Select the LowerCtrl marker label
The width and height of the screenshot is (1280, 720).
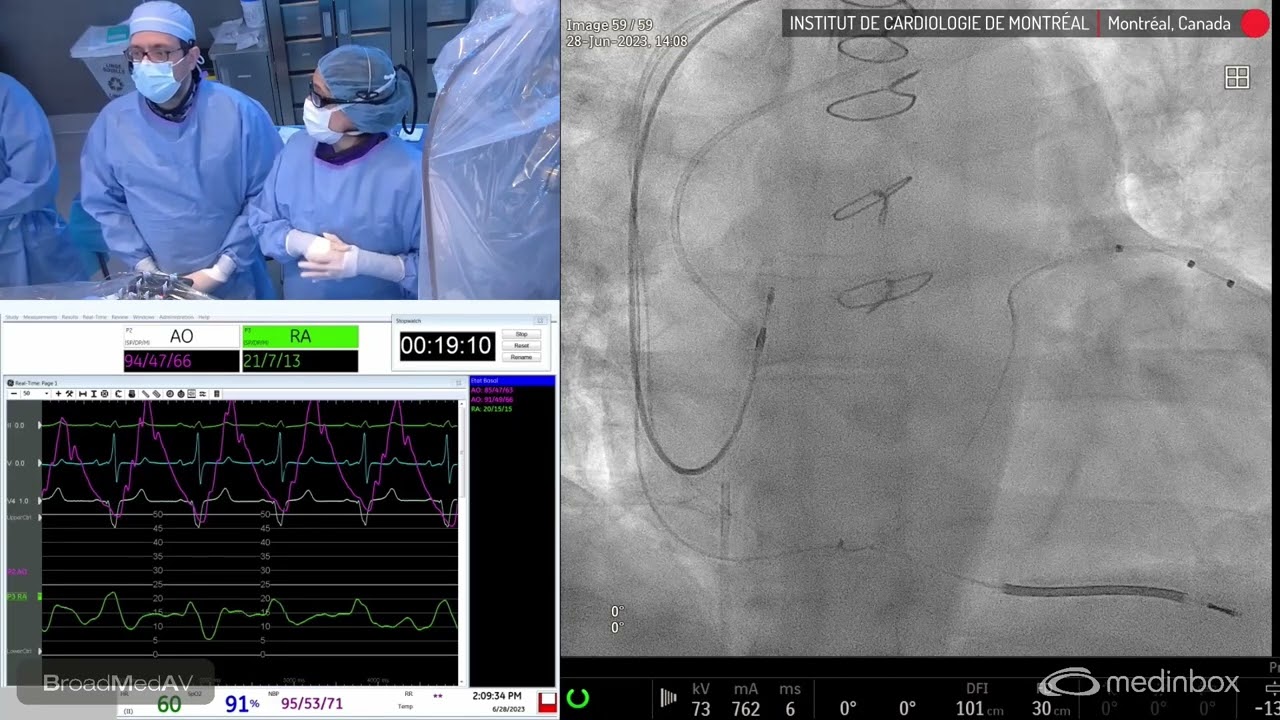pos(19,650)
